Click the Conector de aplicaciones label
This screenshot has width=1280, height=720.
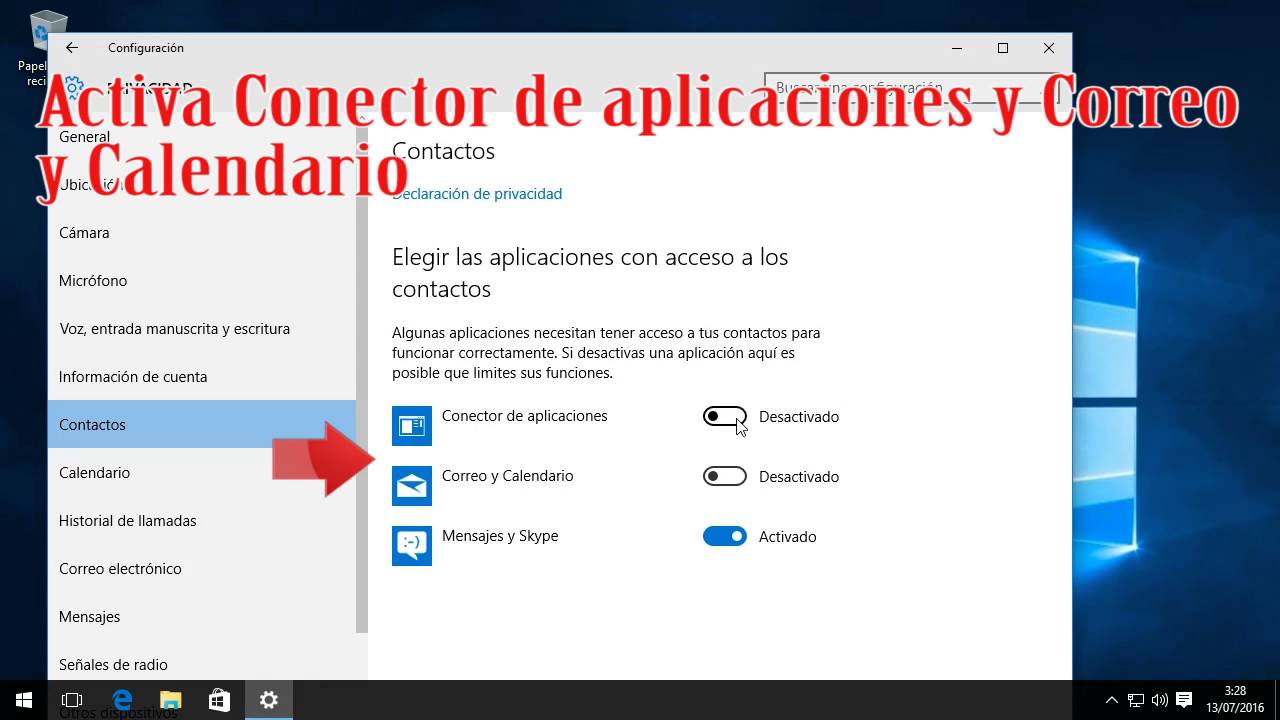pyautogui.click(x=524, y=416)
